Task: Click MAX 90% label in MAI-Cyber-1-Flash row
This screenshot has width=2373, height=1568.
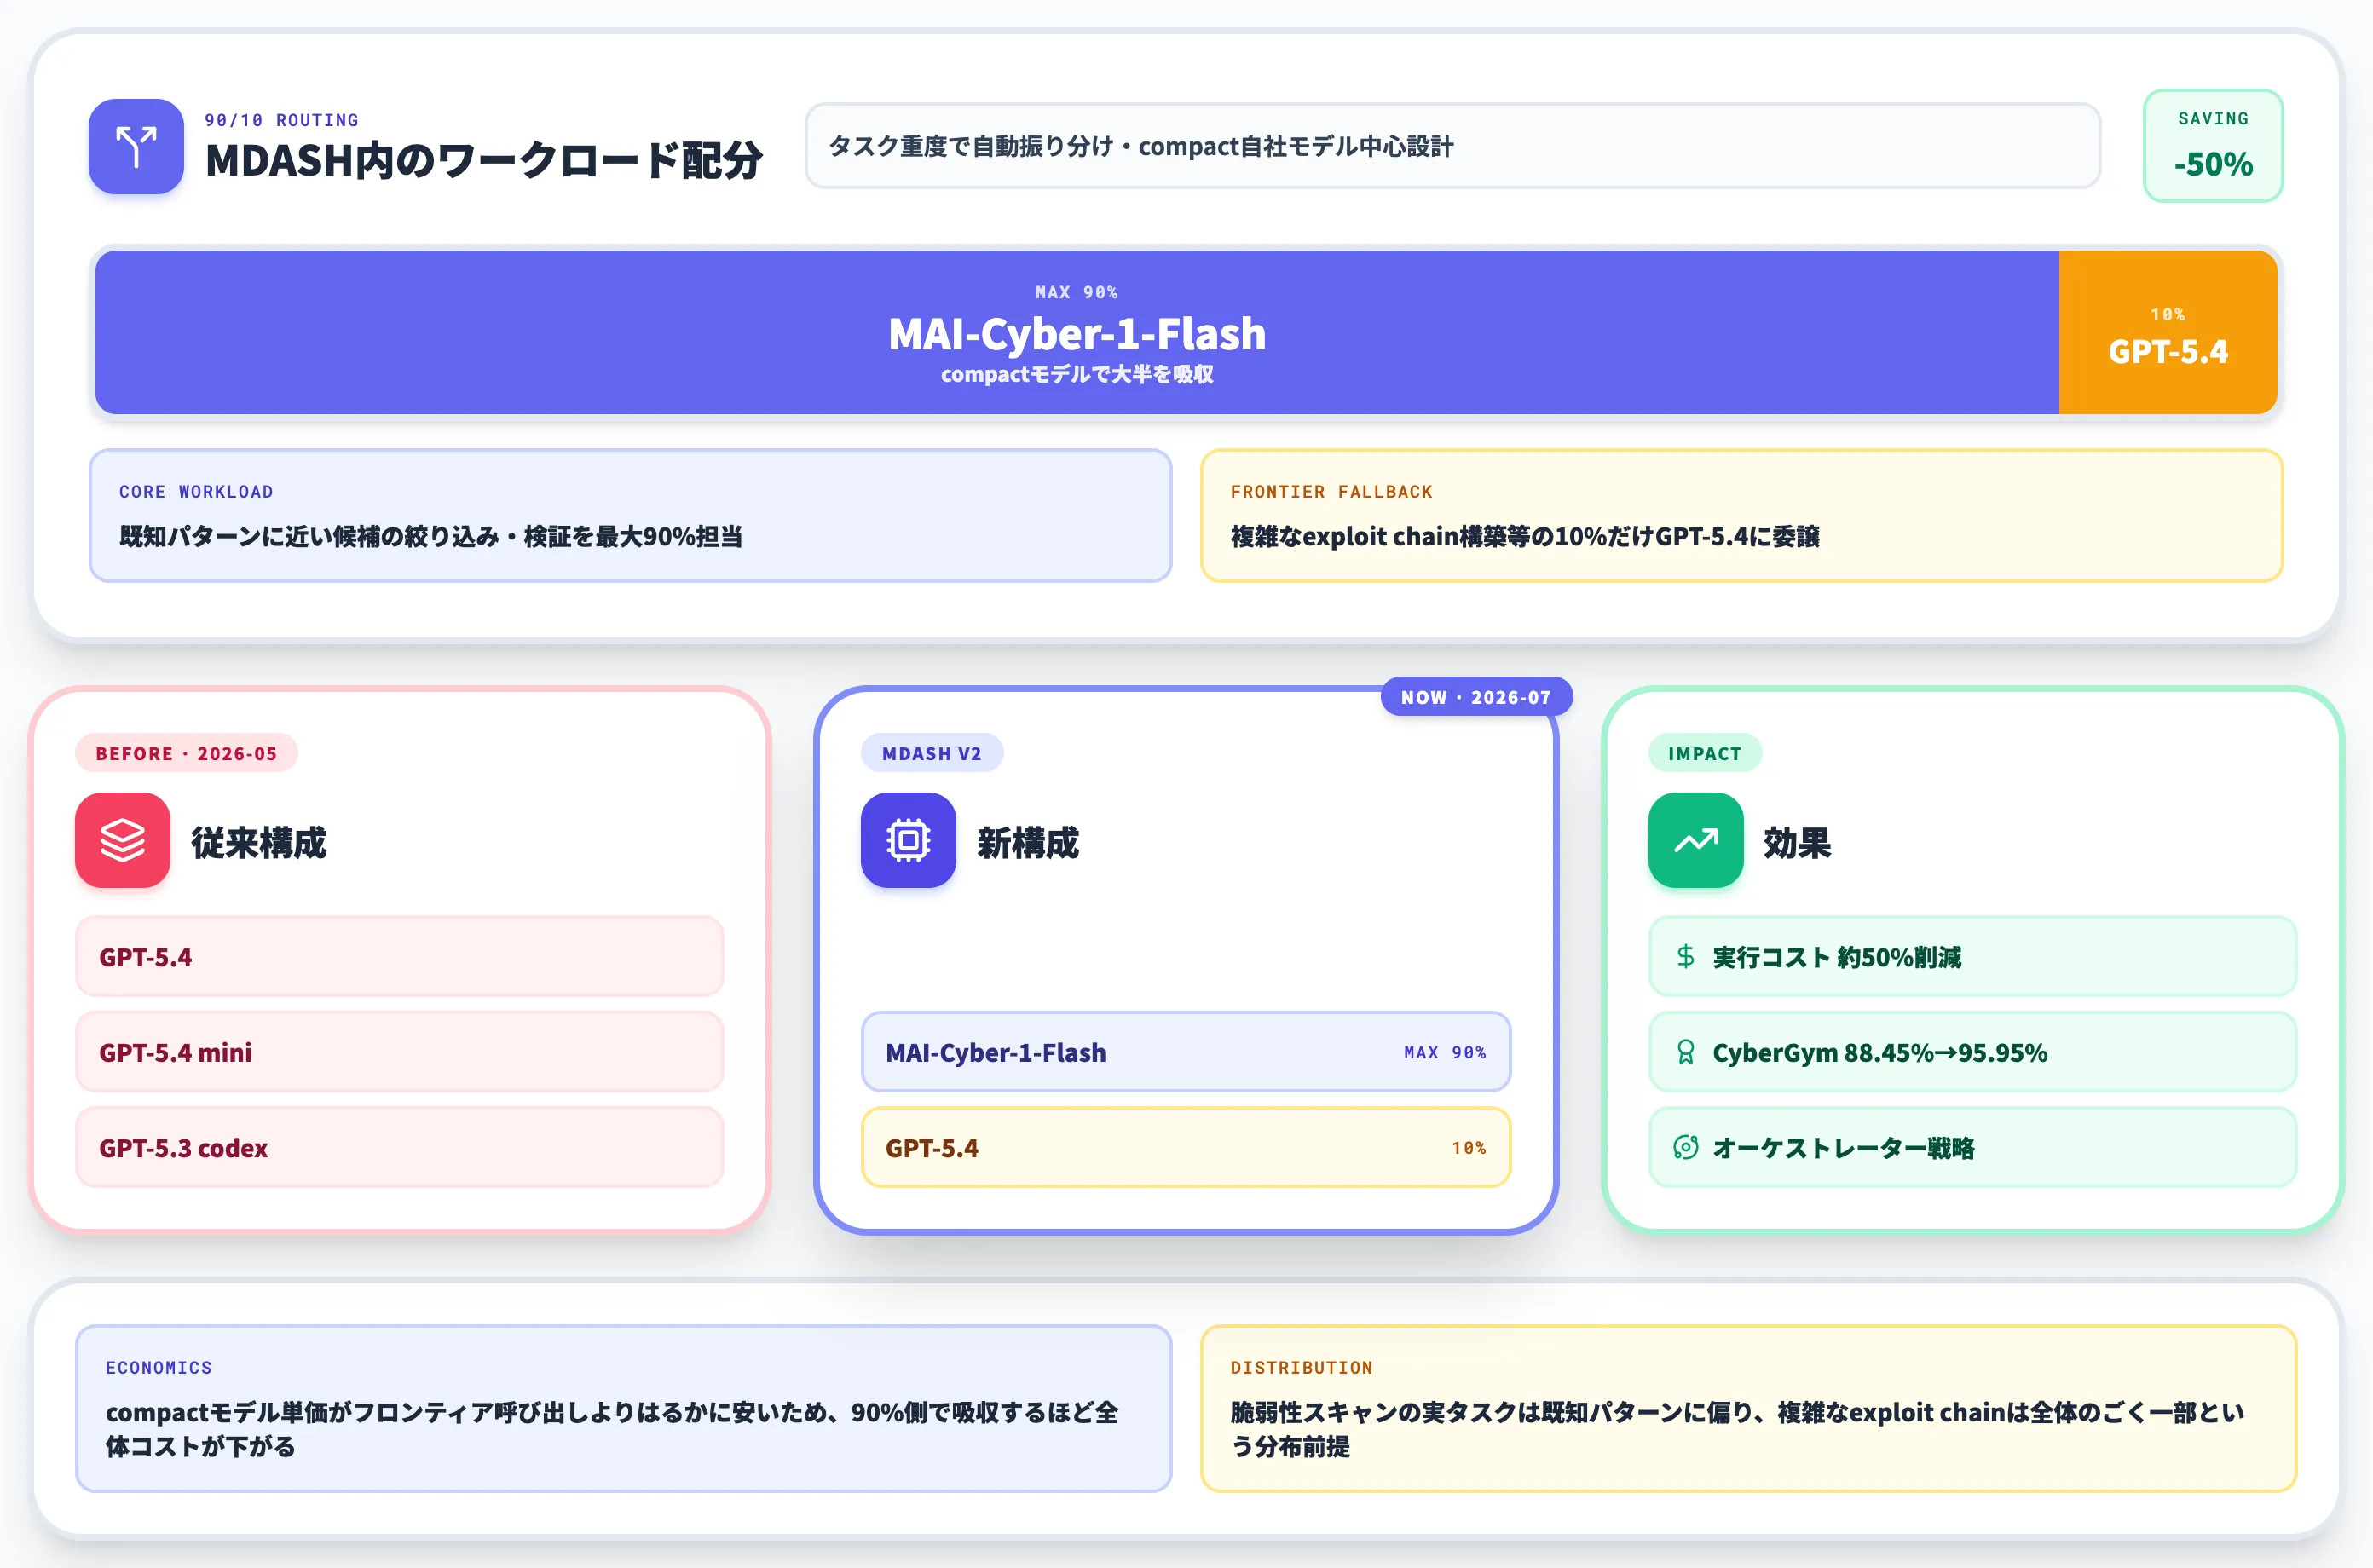Action: [1445, 1052]
